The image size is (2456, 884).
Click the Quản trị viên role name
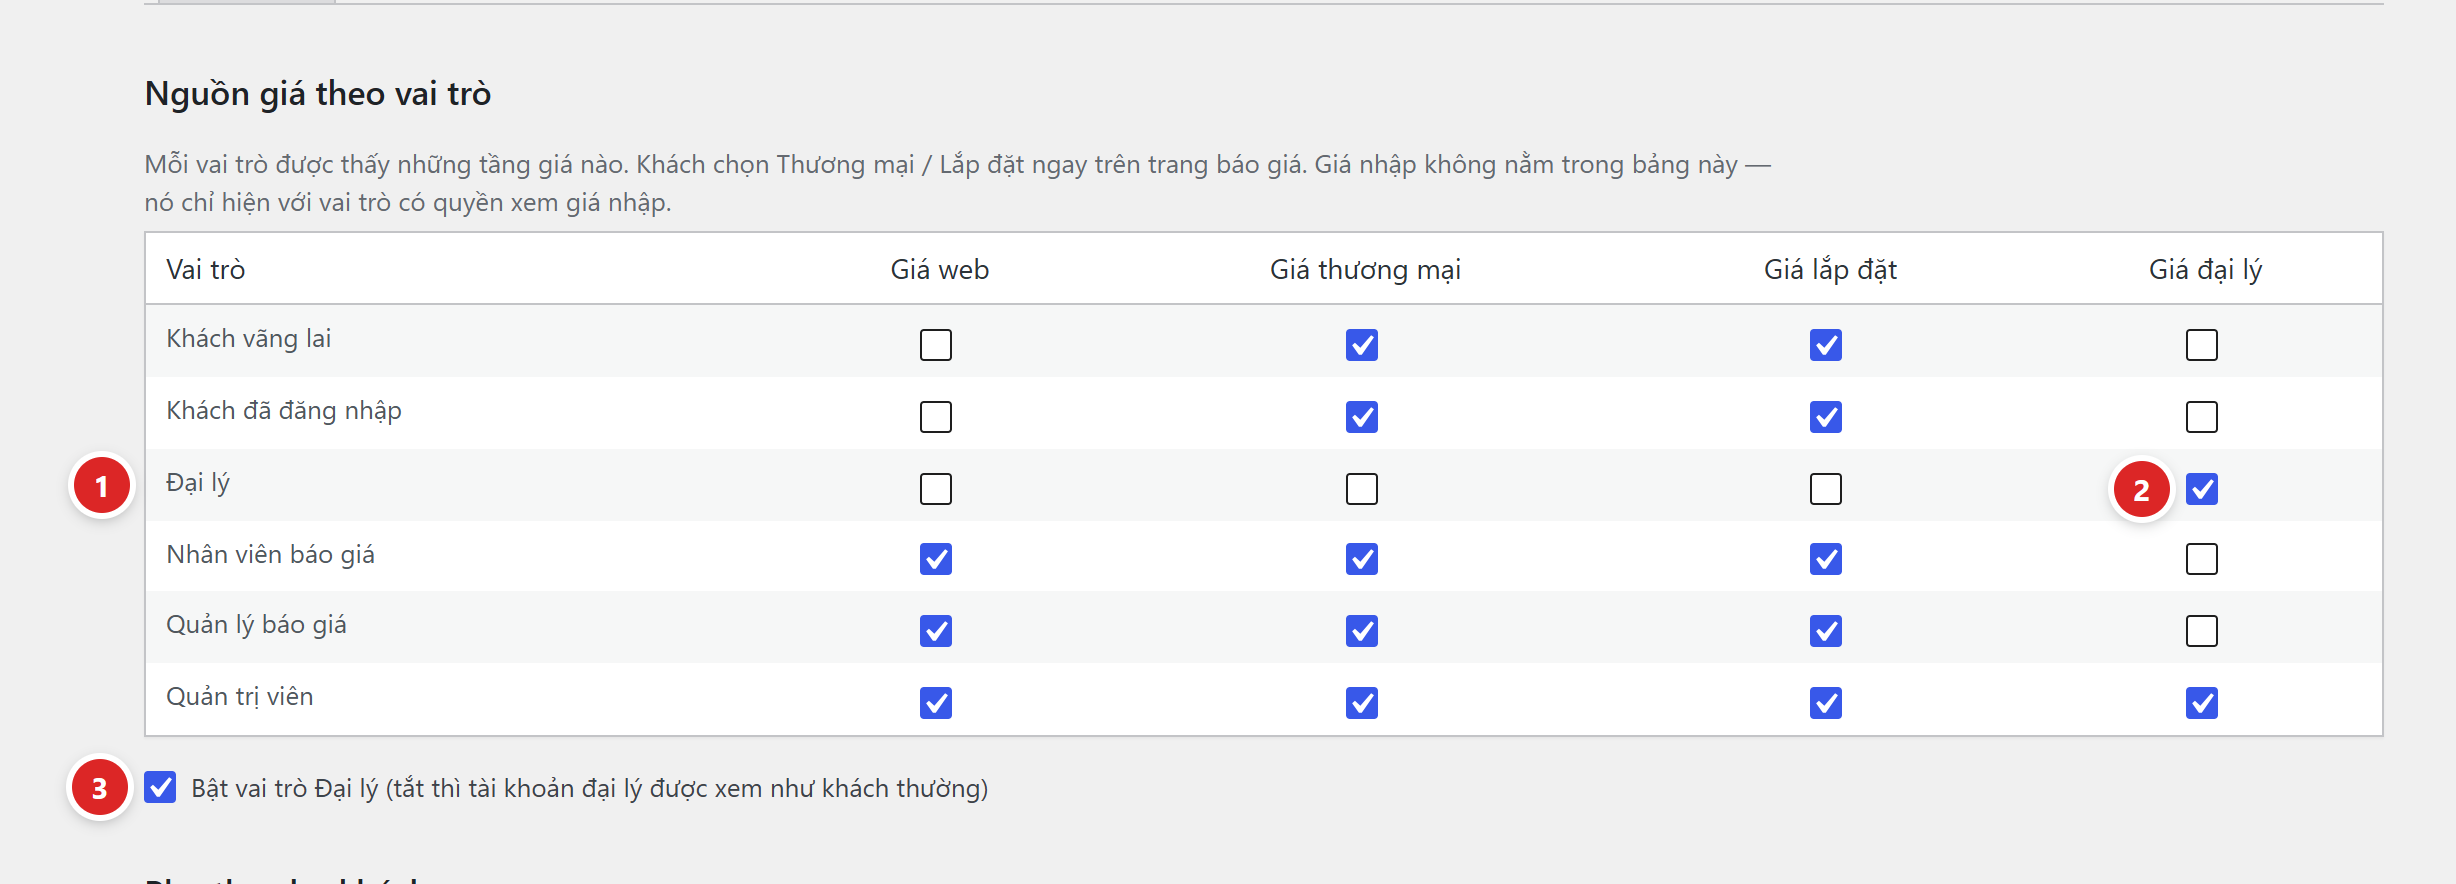pyautogui.click(x=240, y=697)
